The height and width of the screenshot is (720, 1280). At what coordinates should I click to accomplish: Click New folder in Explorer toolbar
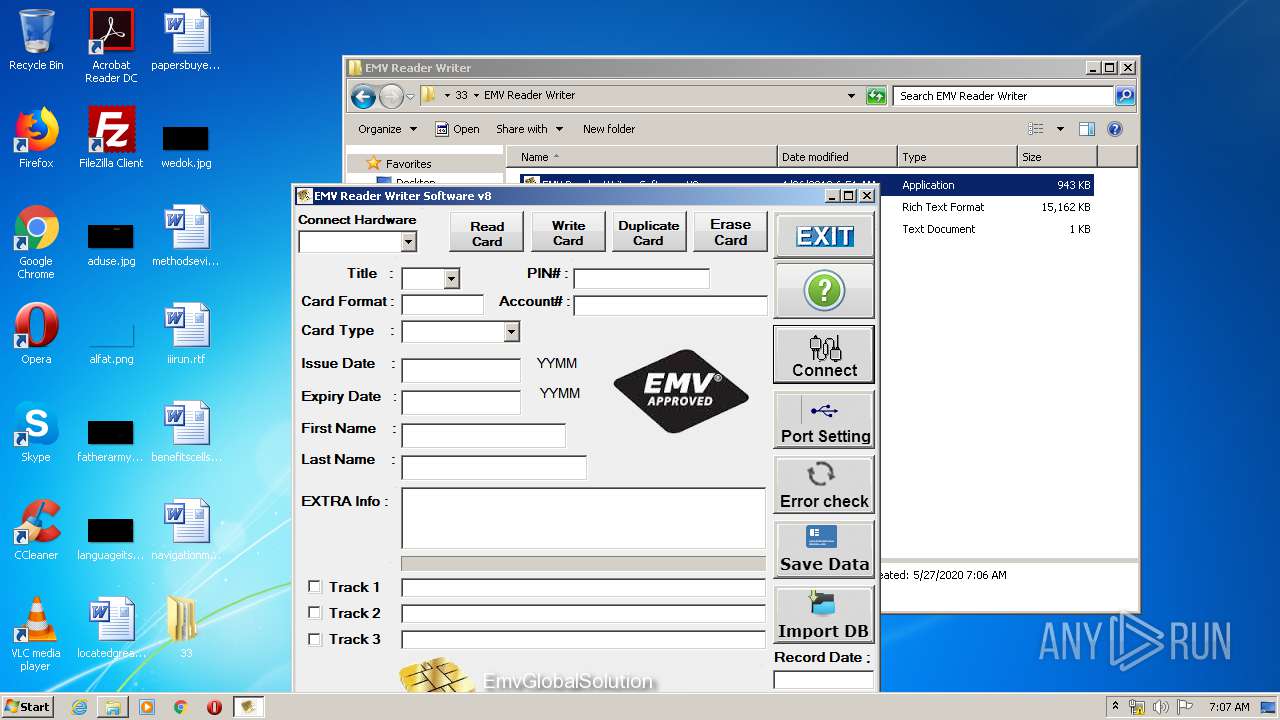609,129
